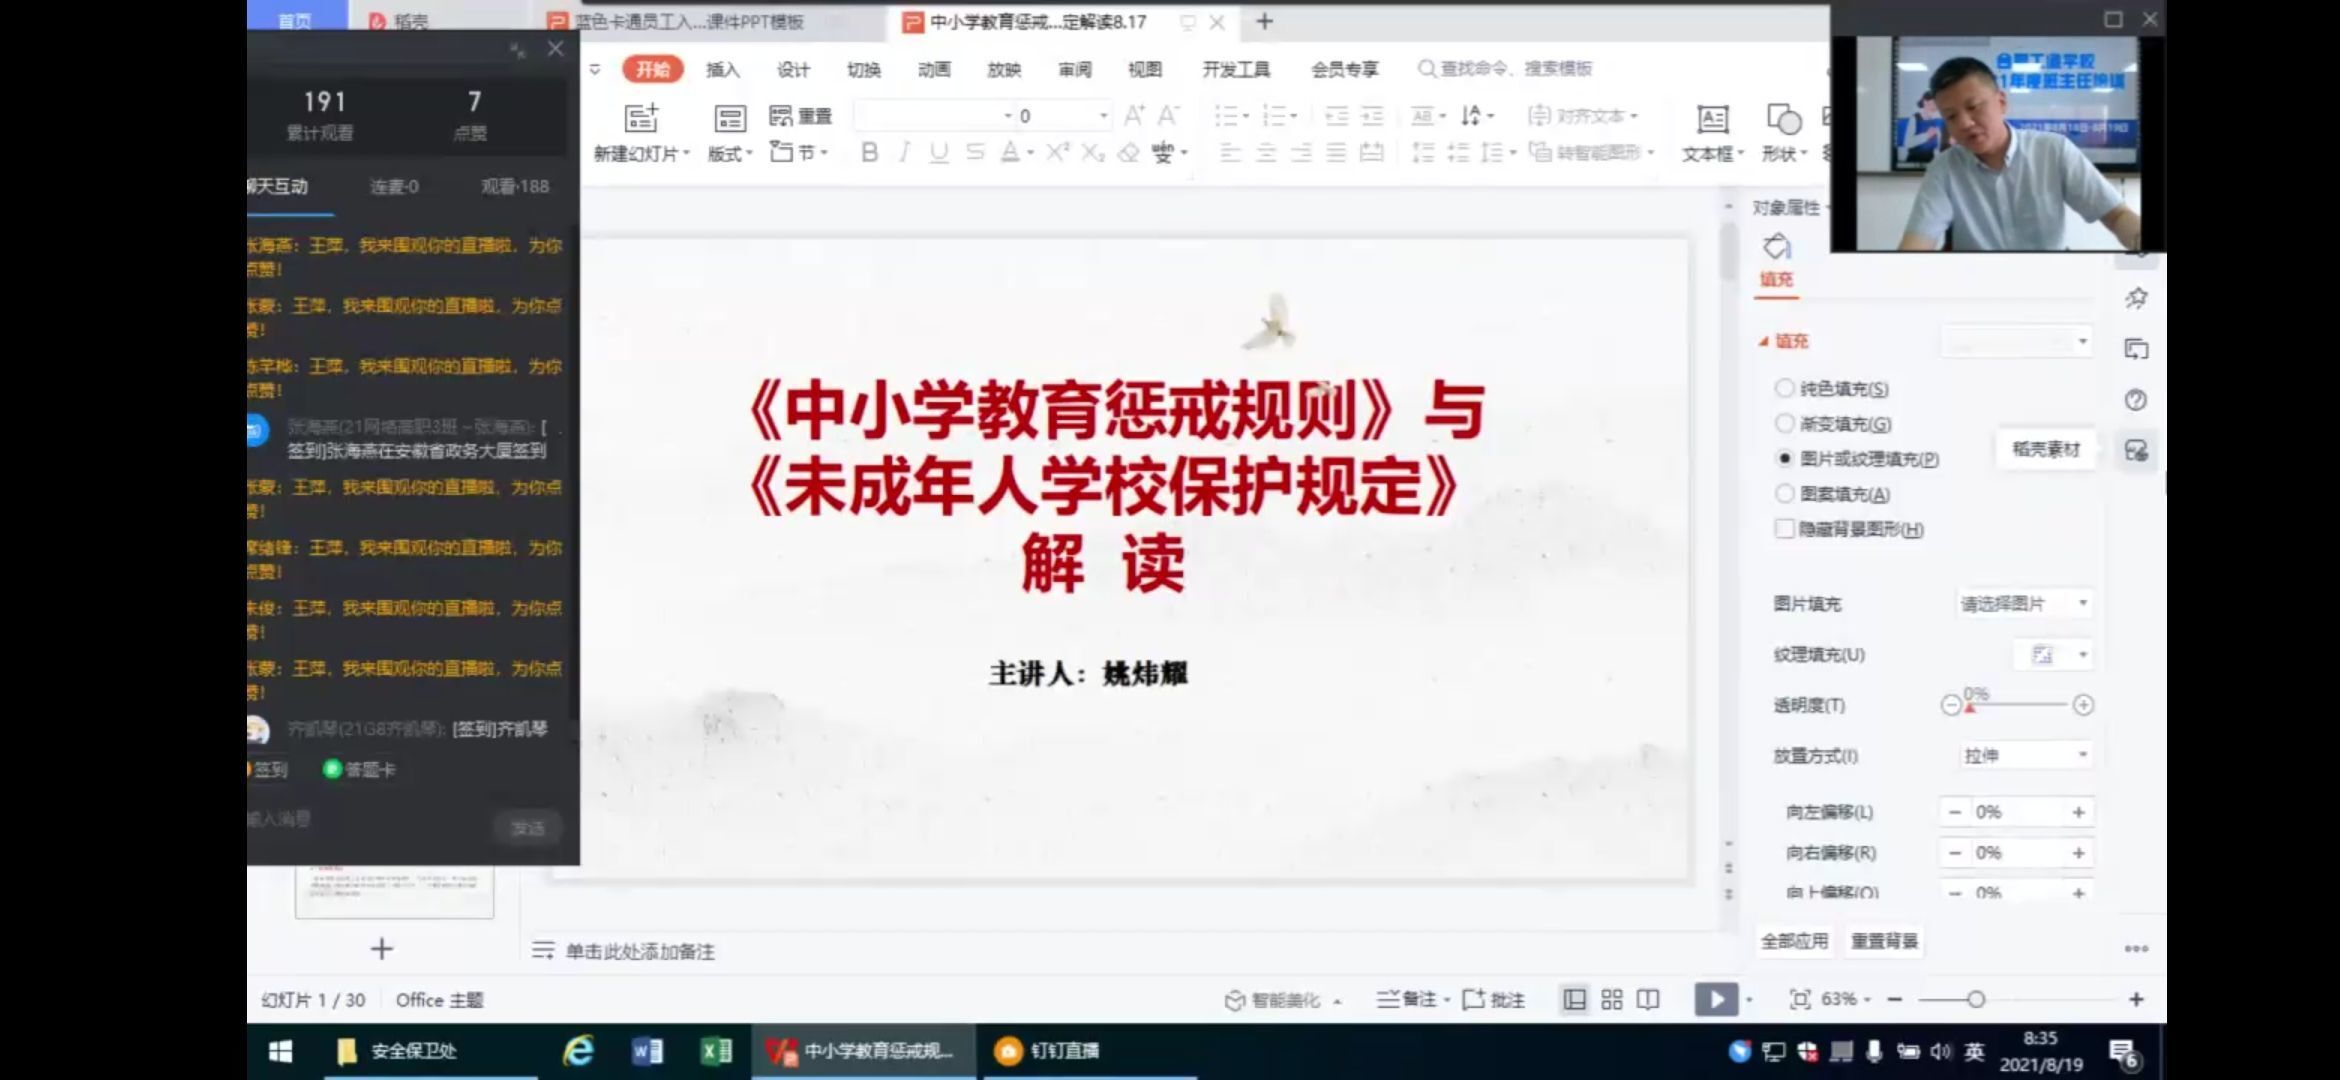This screenshot has height=1080, width=2340.
Task: Check the 隐藏背景图形 checkbox
Action: (x=1784, y=529)
